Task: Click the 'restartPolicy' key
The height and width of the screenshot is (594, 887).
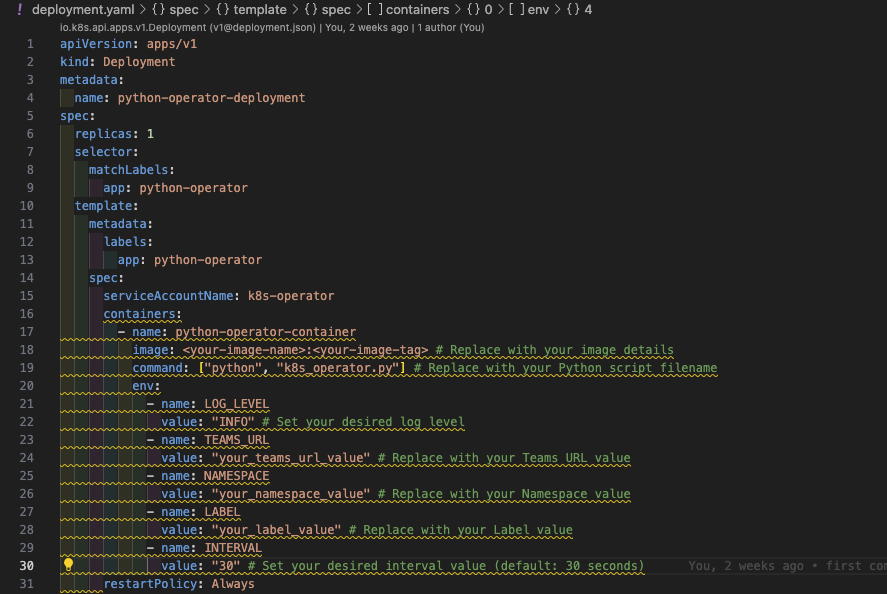Action: coord(150,583)
